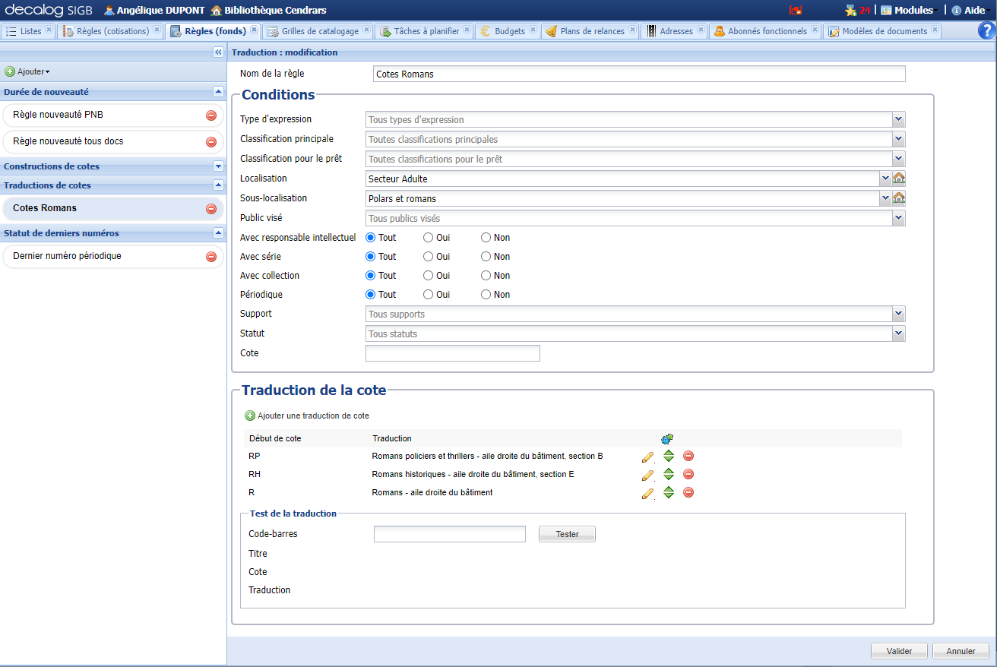Viewport: 1000px width, 670px height.
Task: Open the Grilles de catalogage tab
Action: tap(319, 31)
